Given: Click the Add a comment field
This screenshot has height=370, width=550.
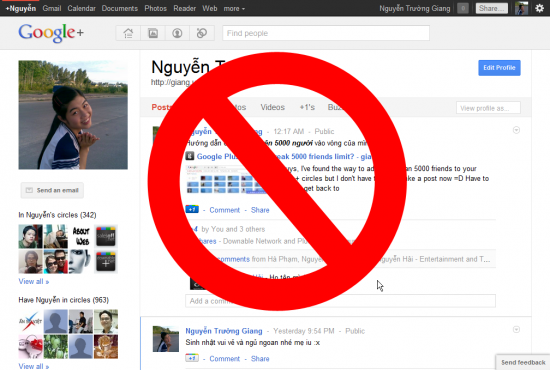Looking at the screenshot, I should pos(340,301).
